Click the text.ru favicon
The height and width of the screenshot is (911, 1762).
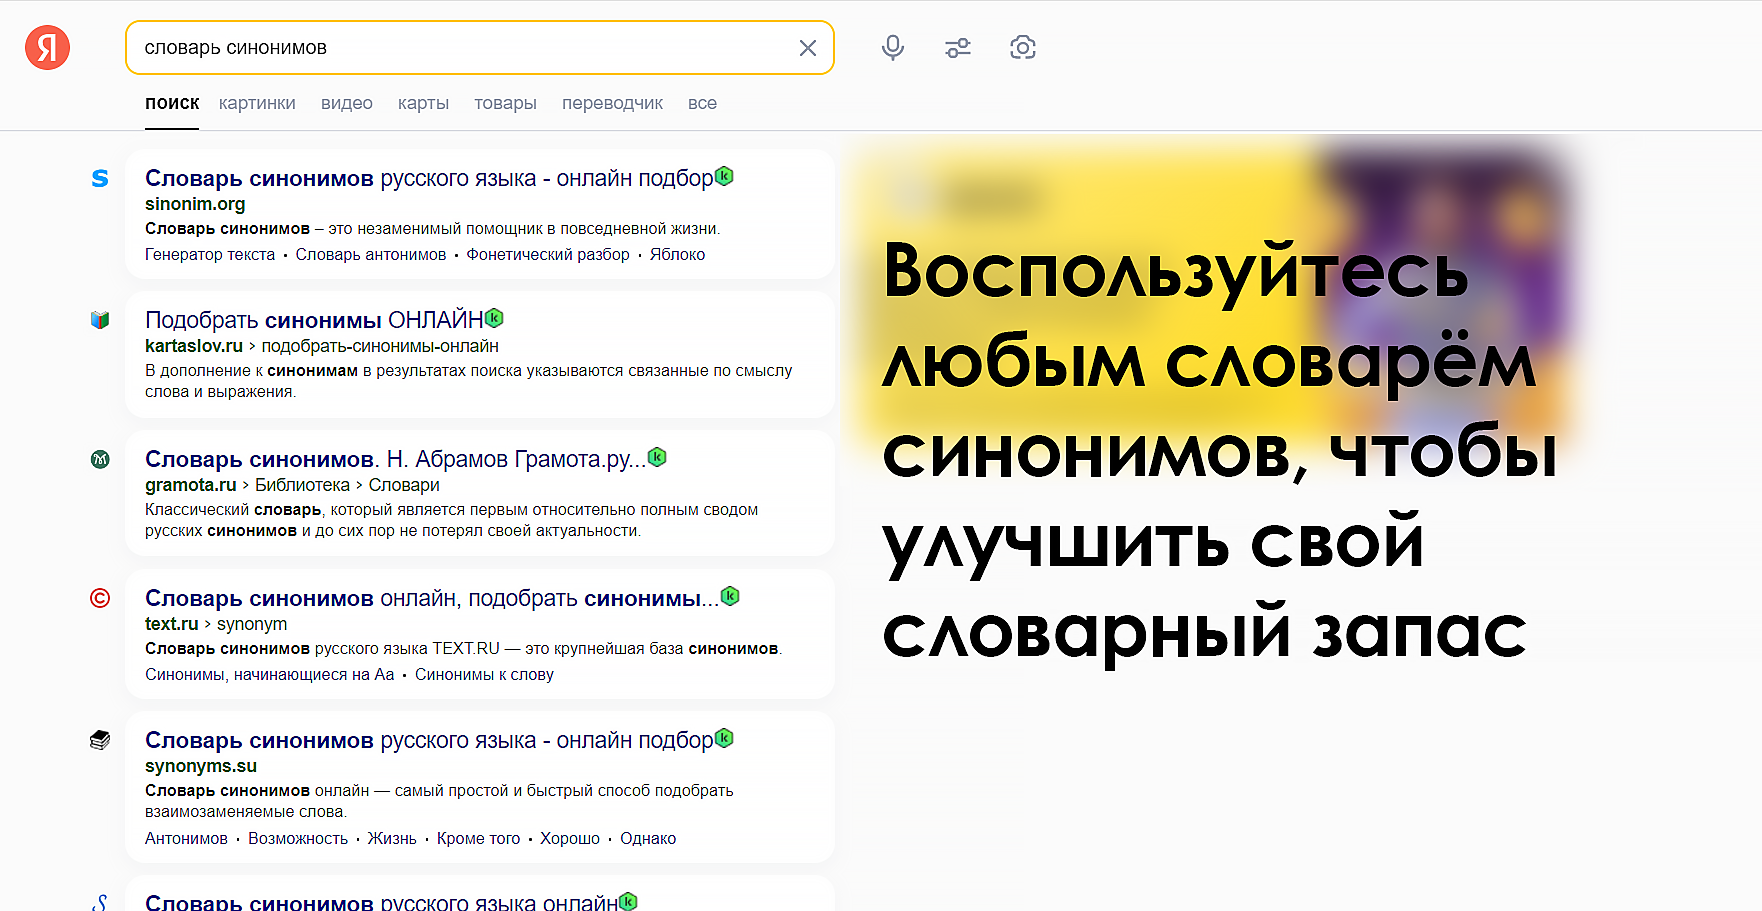tap(100, 598)
